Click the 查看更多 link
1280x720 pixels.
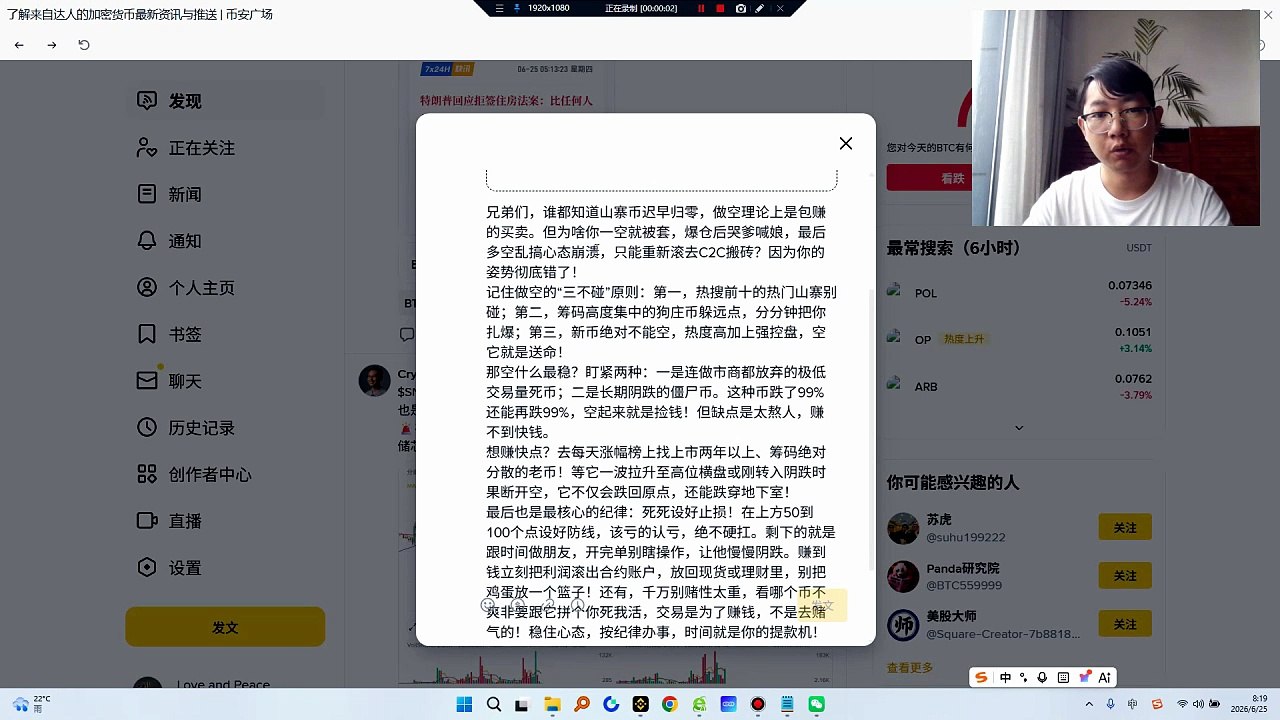[x=910, y=668]
